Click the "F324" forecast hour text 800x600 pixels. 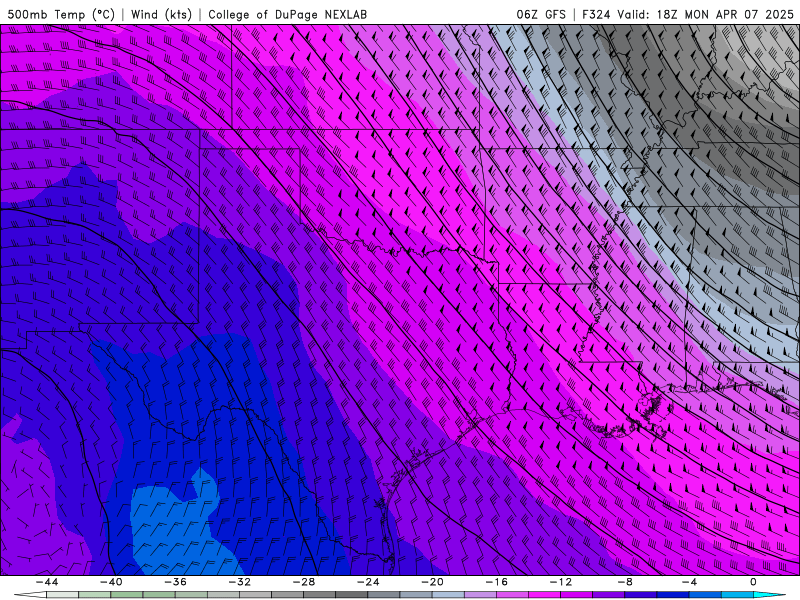[596, 14]
